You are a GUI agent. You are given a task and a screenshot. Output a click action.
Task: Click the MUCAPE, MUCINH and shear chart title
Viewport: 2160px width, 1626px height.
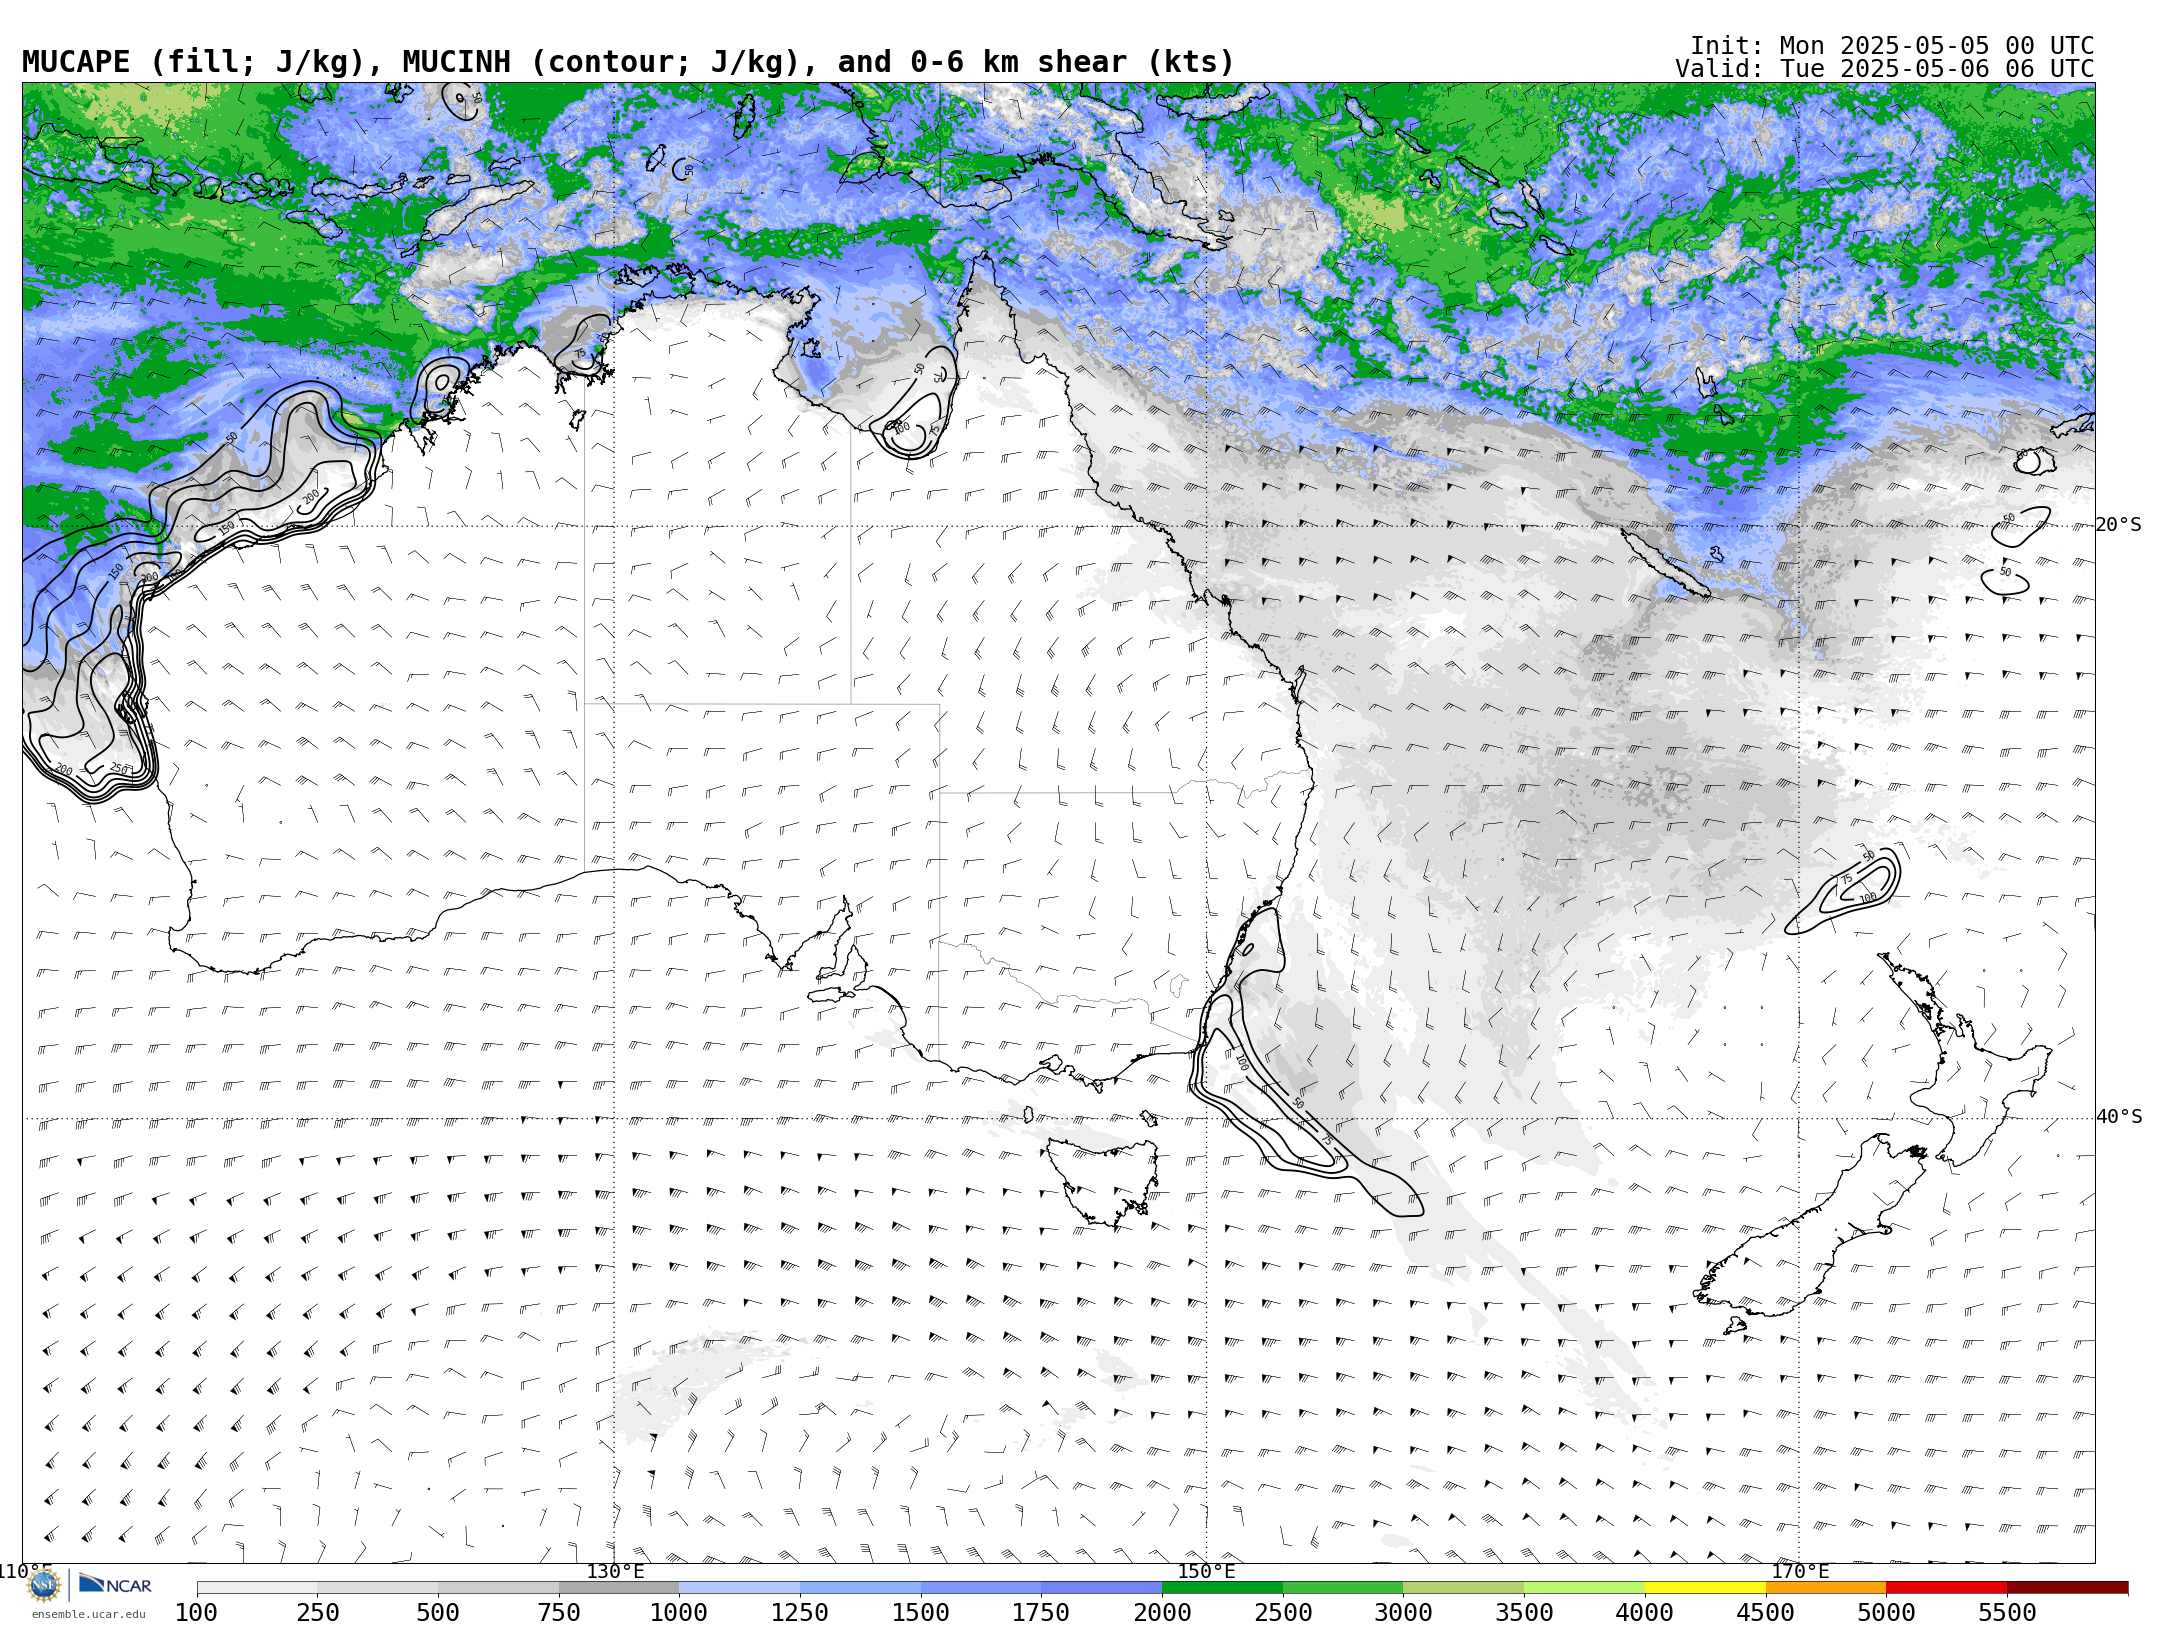click(628, 62)
